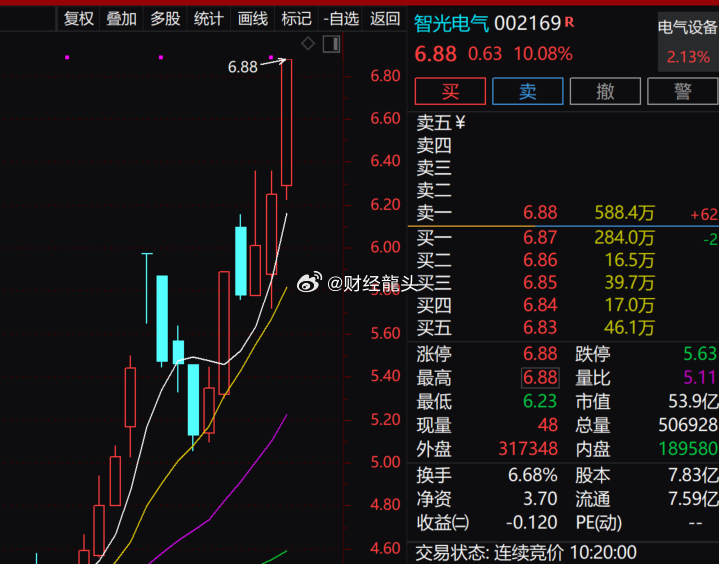This screenshot has width=719, height=564.
Task: Click 换手 value 6.68%
Action: (x=532, y=476)
